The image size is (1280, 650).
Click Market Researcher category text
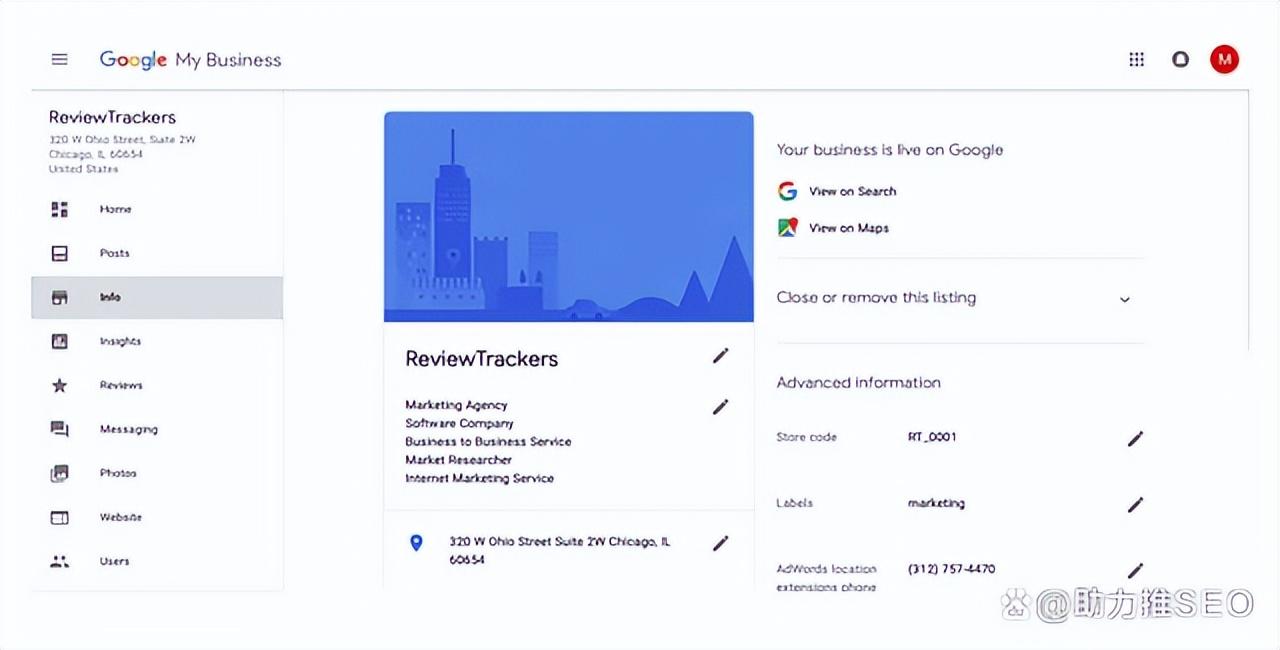458,460
